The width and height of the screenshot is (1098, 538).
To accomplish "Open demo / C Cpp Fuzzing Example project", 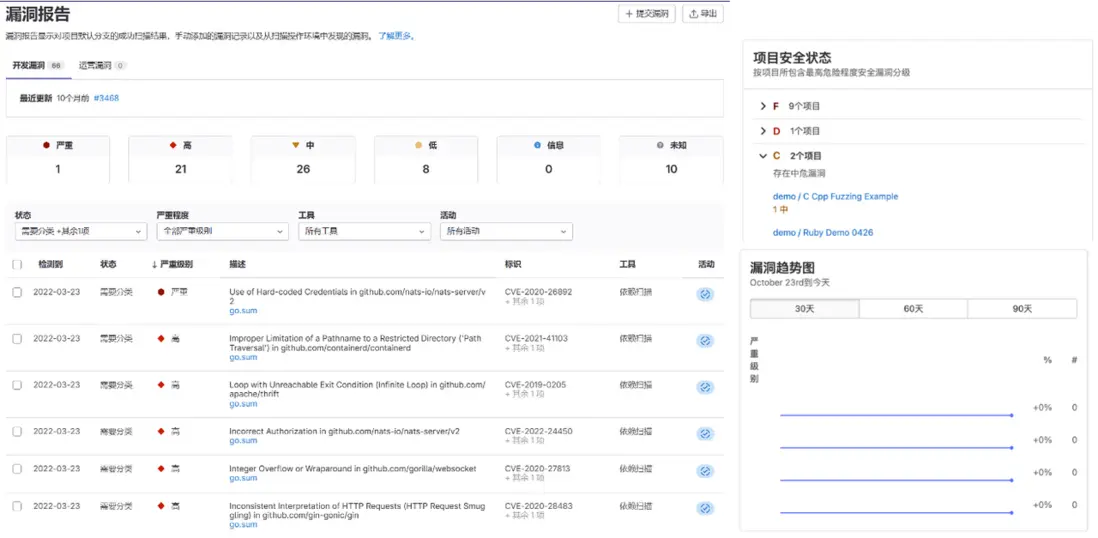I will pyautogui.click(x=835, y=197).
